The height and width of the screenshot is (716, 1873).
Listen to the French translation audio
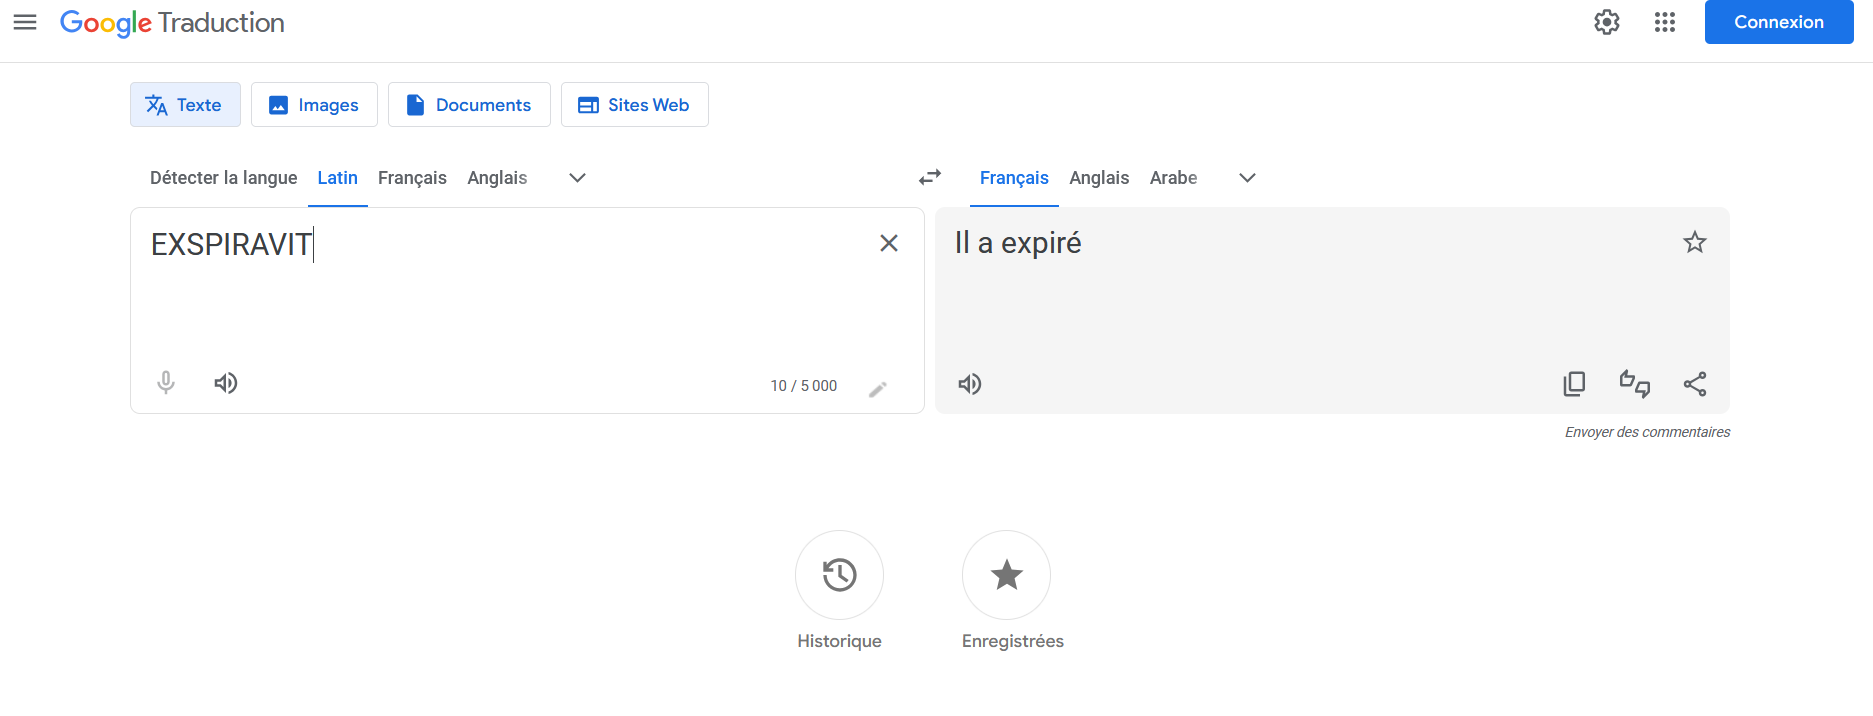[x=970, y=384]
